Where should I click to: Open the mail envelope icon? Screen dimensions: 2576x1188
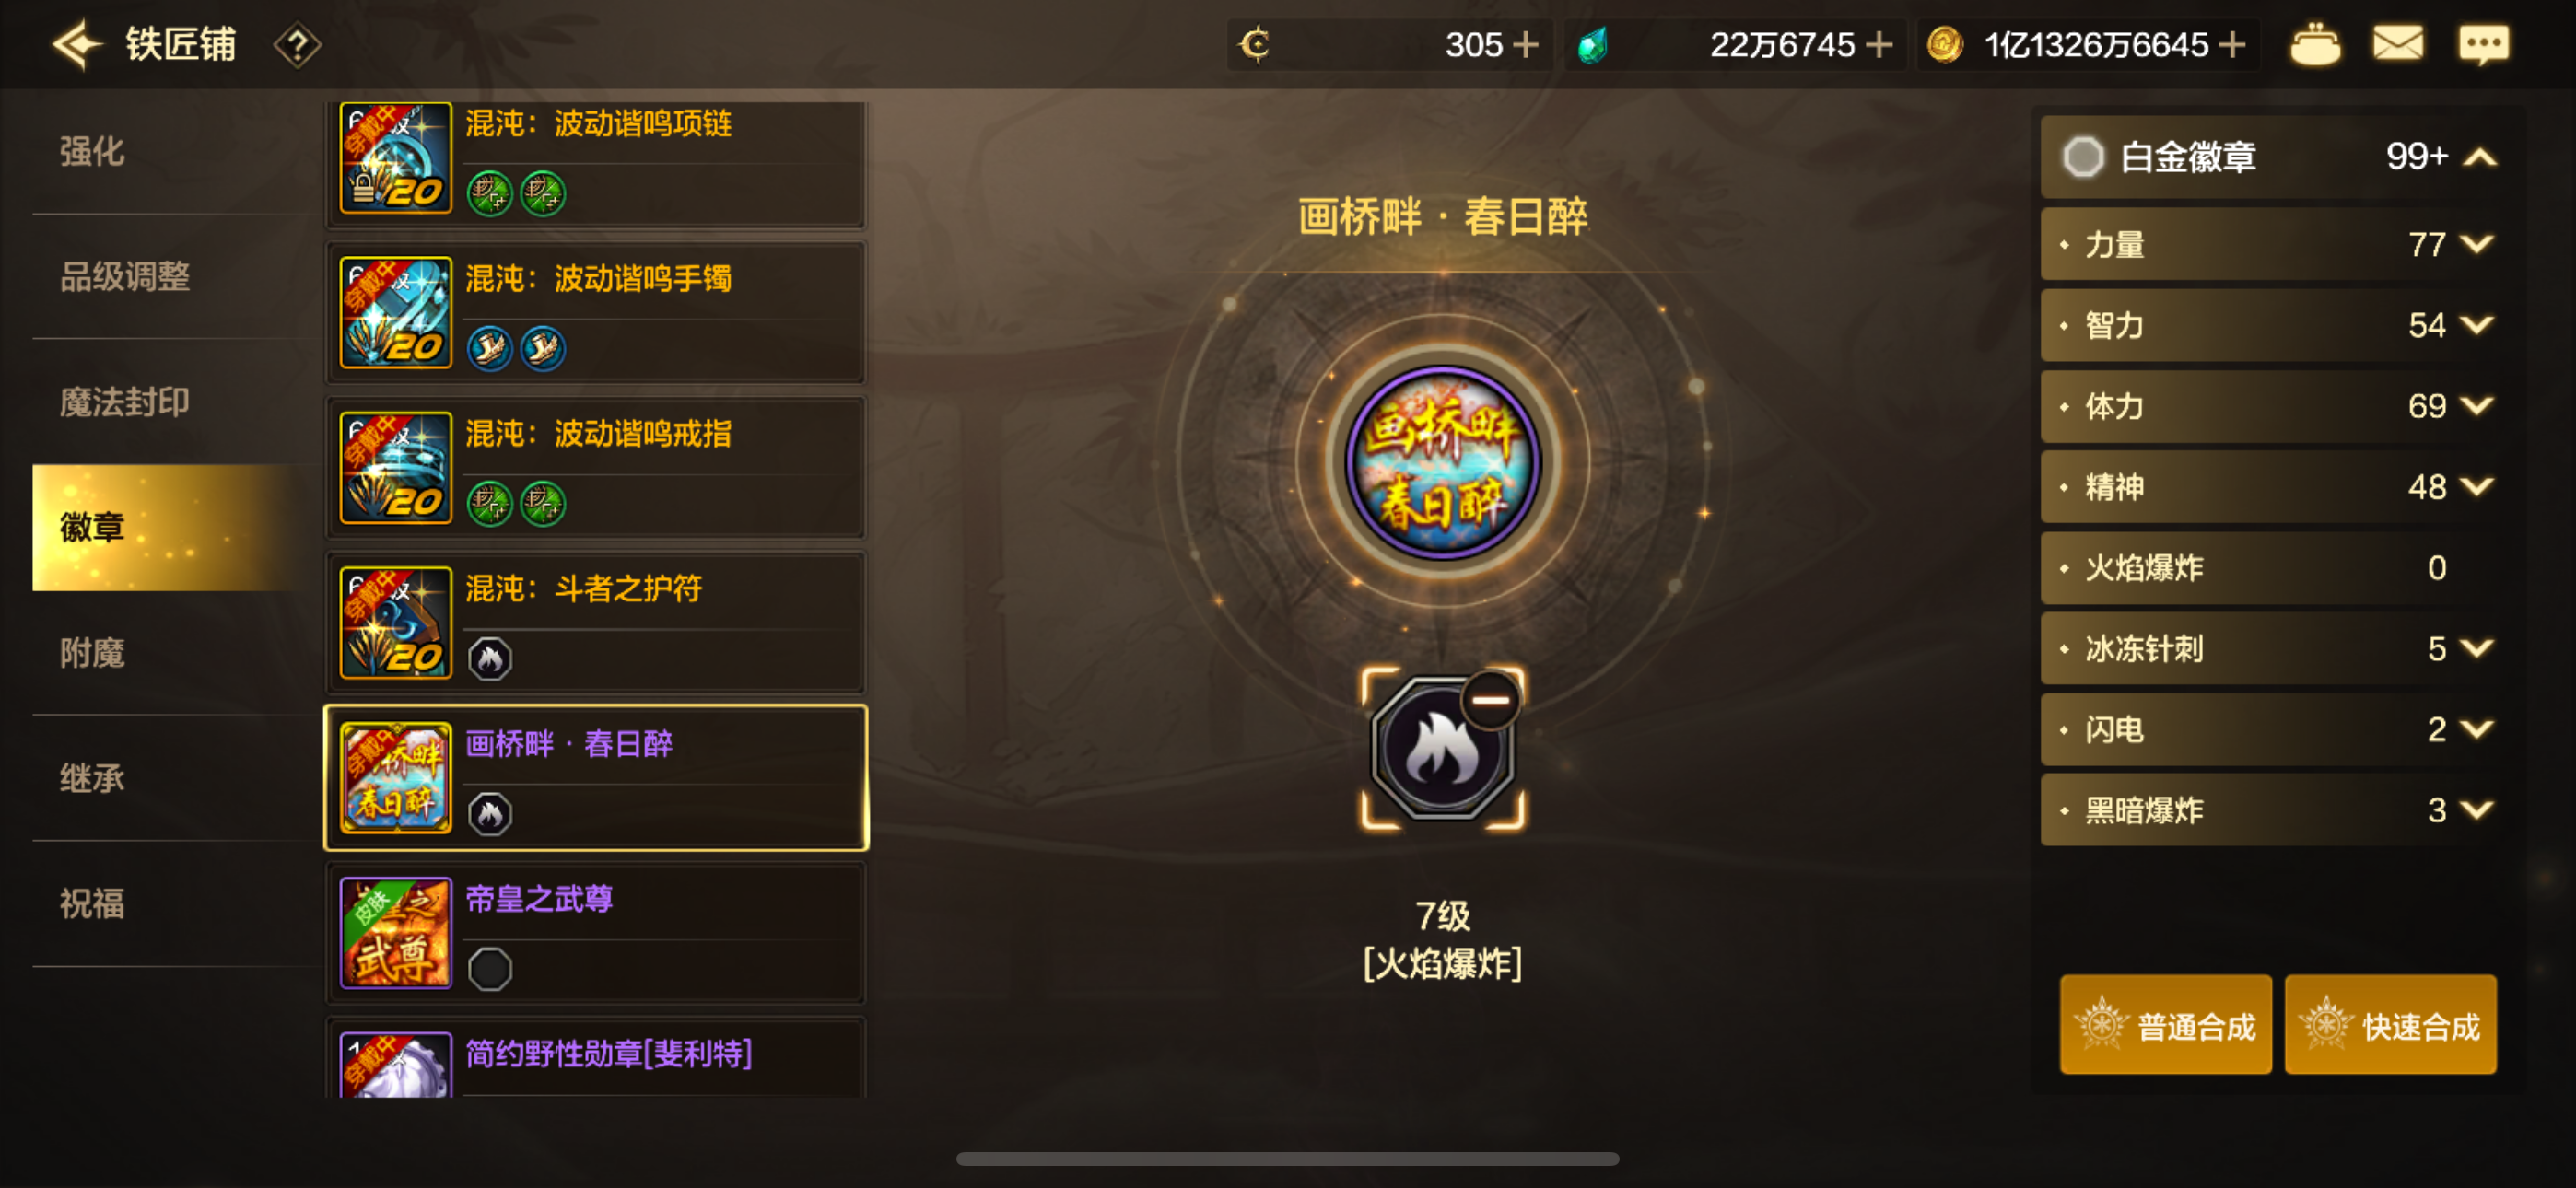2397,44
